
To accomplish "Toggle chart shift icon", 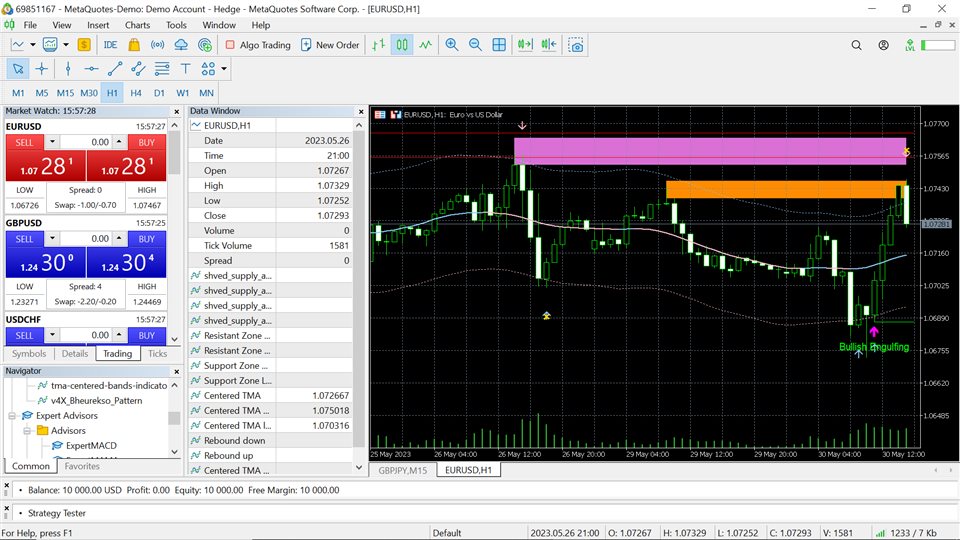I will click(x=549, y=45).
